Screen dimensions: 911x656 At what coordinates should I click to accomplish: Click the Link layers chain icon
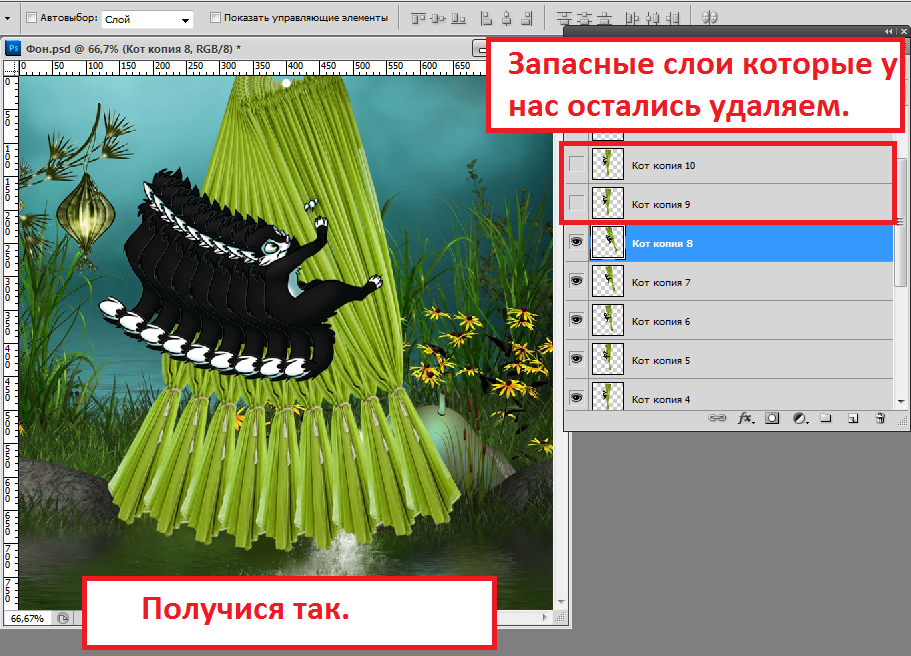click(x=717, y=418)
